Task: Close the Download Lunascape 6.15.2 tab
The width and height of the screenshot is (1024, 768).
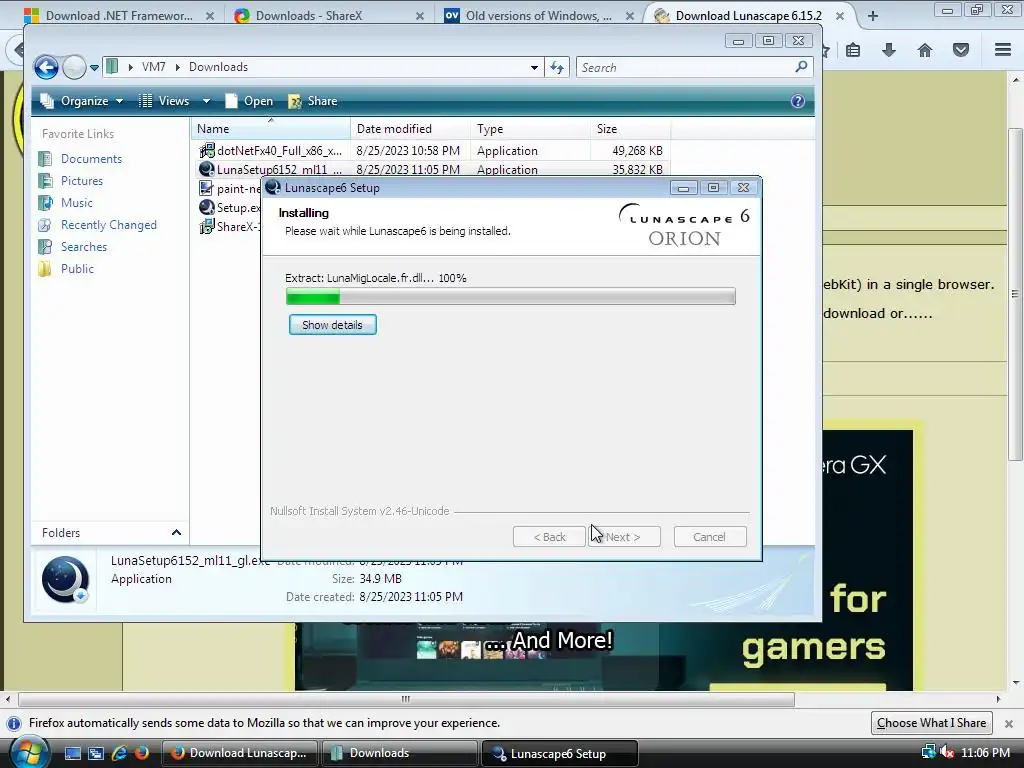Action: coord(840,16)
